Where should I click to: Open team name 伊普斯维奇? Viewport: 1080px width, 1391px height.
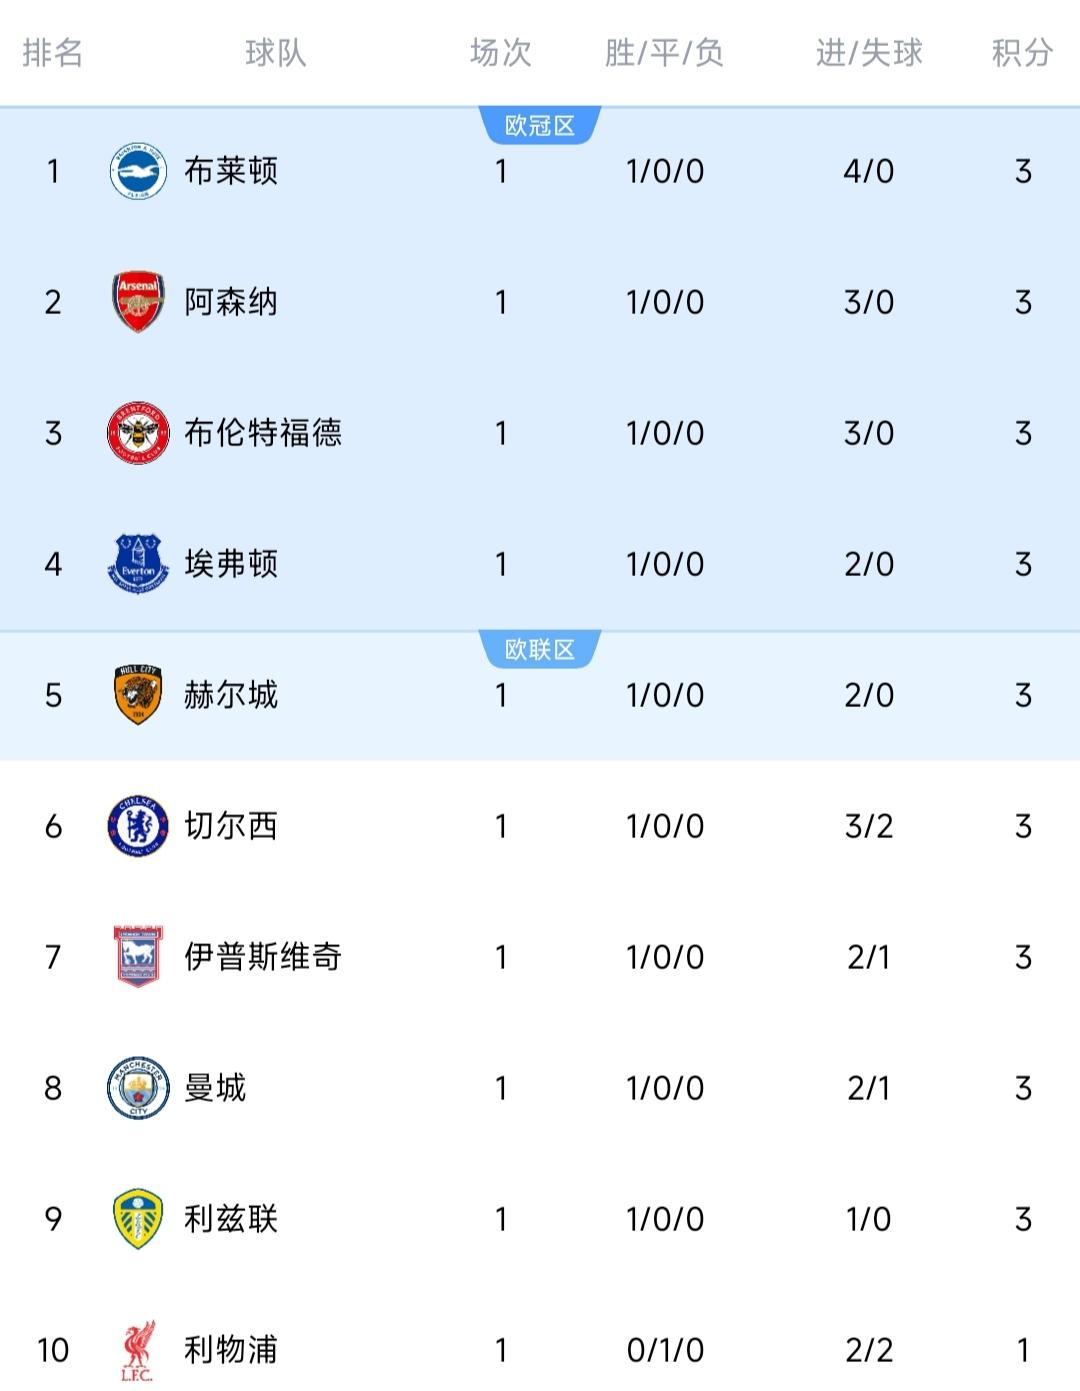(263, 957)
